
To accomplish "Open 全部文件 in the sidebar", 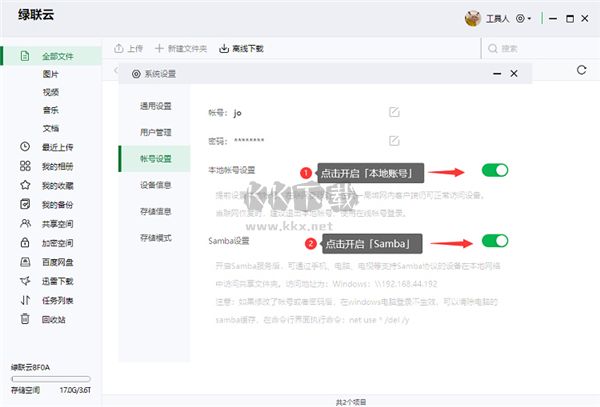I will pyautogui.click(x=52, y=56).
